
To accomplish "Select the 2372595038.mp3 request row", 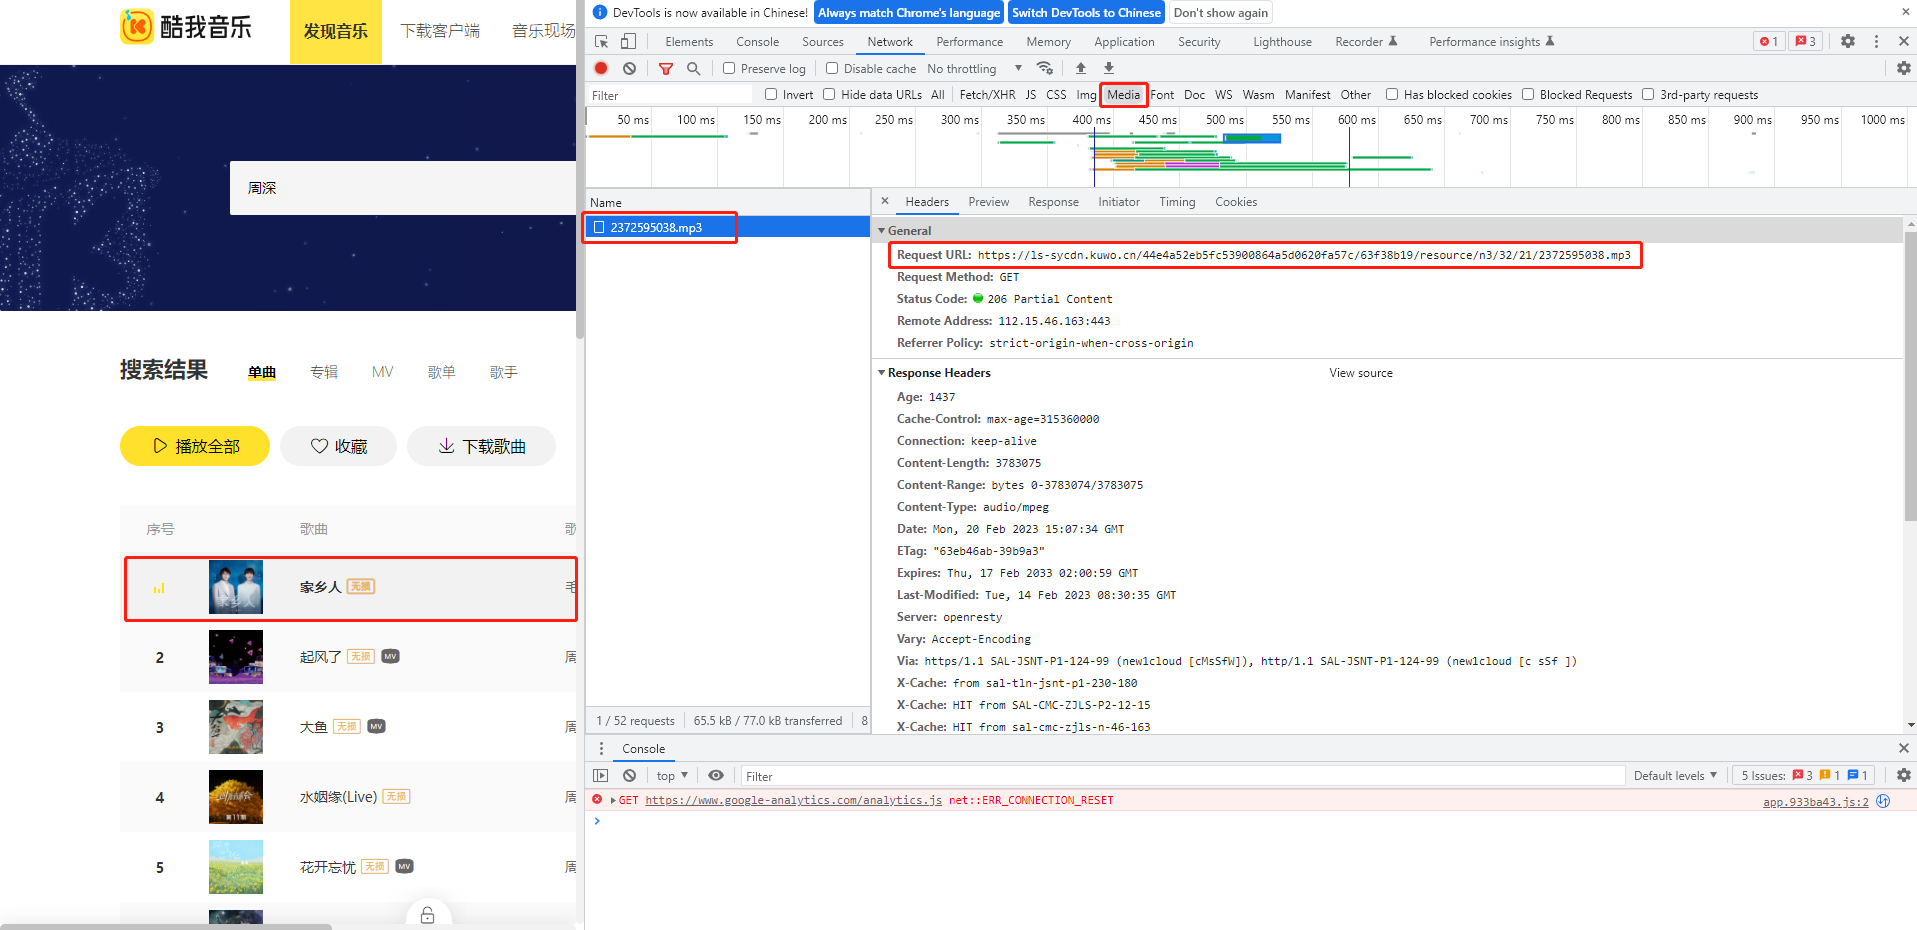I will (x=727, y=227).
